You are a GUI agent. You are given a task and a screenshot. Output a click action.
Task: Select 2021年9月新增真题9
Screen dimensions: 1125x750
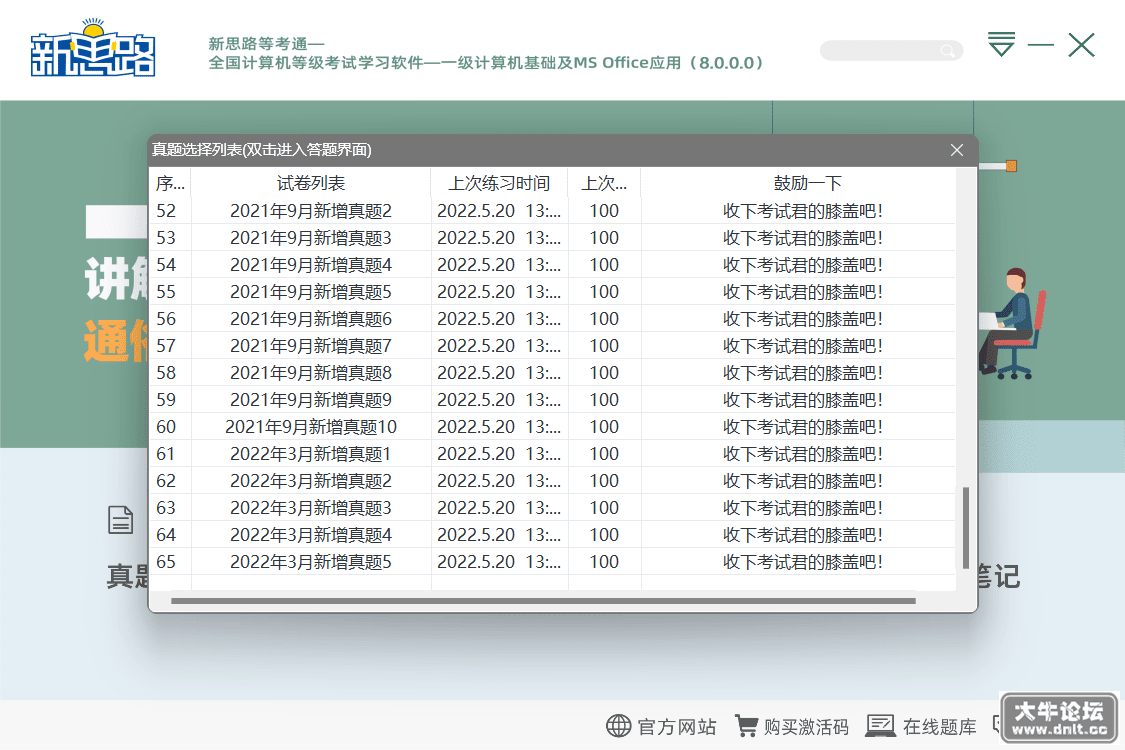tap(311, 400)
